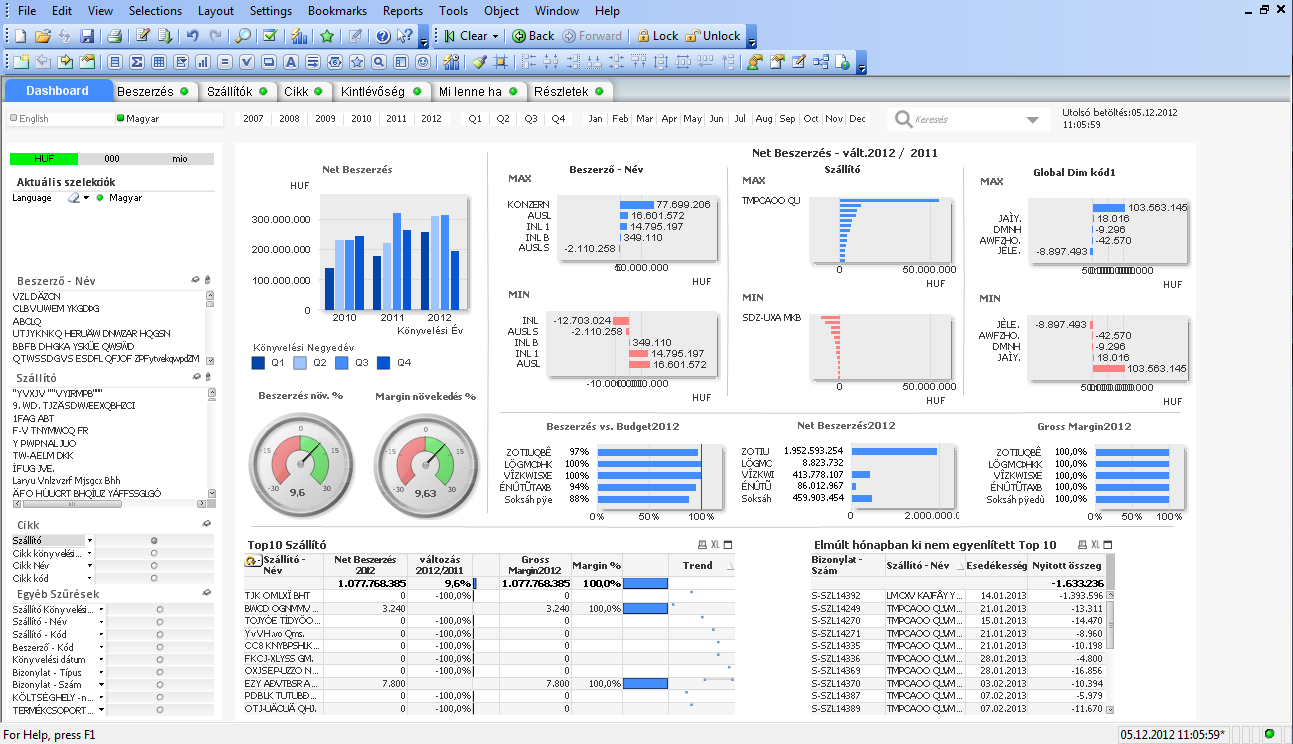Screen dimensions: 1293x744
Task: Expand the Keresés search box dropdown
Action: click(x=1033, y=120)
